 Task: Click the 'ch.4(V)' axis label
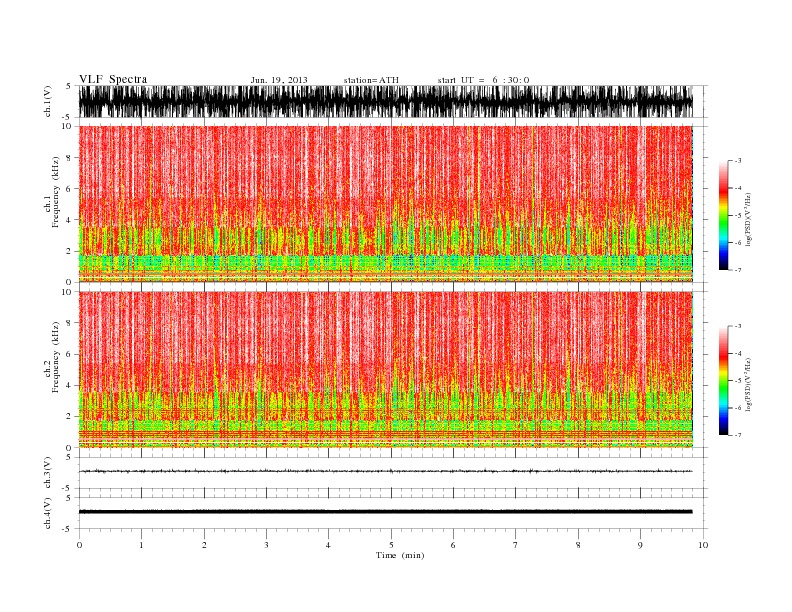[48, 513]
